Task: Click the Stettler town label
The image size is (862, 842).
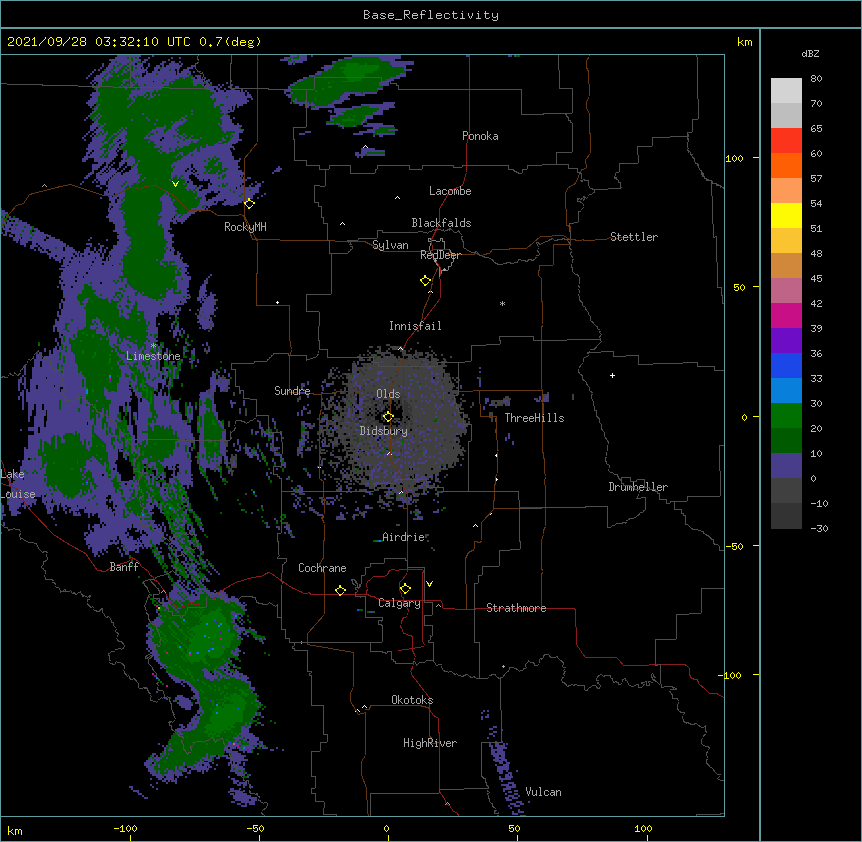Action: point(634,237)
